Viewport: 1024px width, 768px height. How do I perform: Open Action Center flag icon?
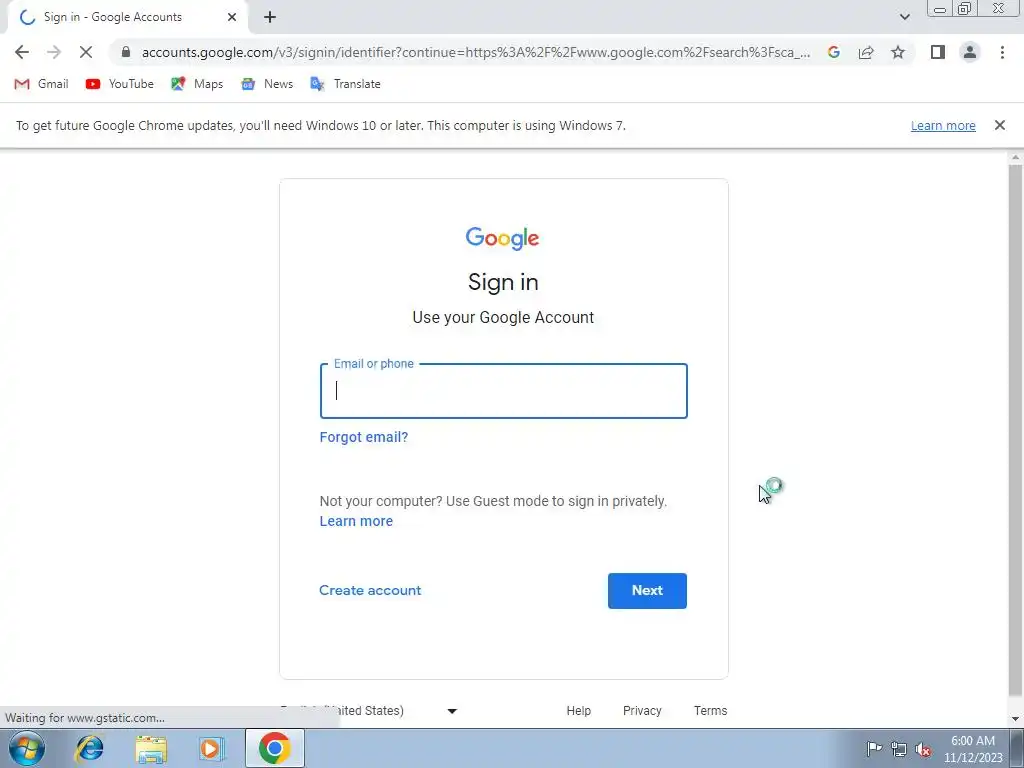pyautogui.click(x=874, y=748)
